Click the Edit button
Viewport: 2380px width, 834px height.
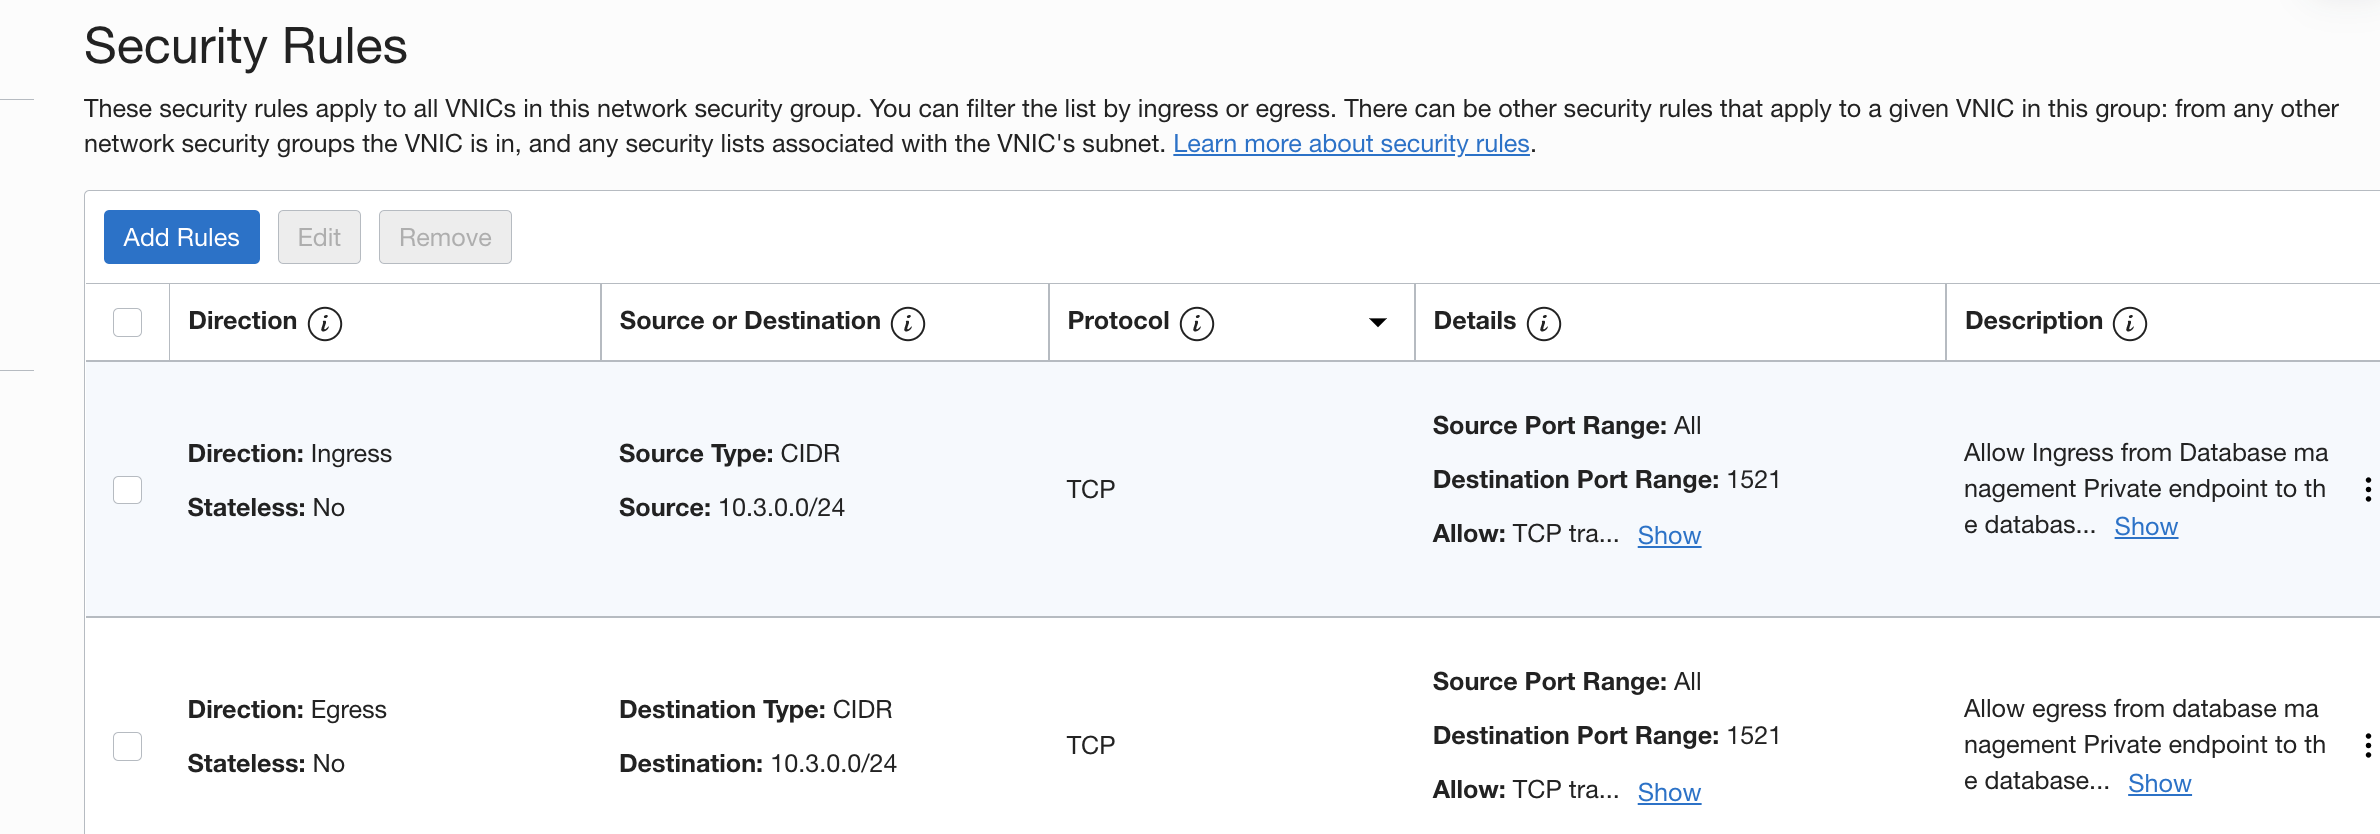pos(319,237)
